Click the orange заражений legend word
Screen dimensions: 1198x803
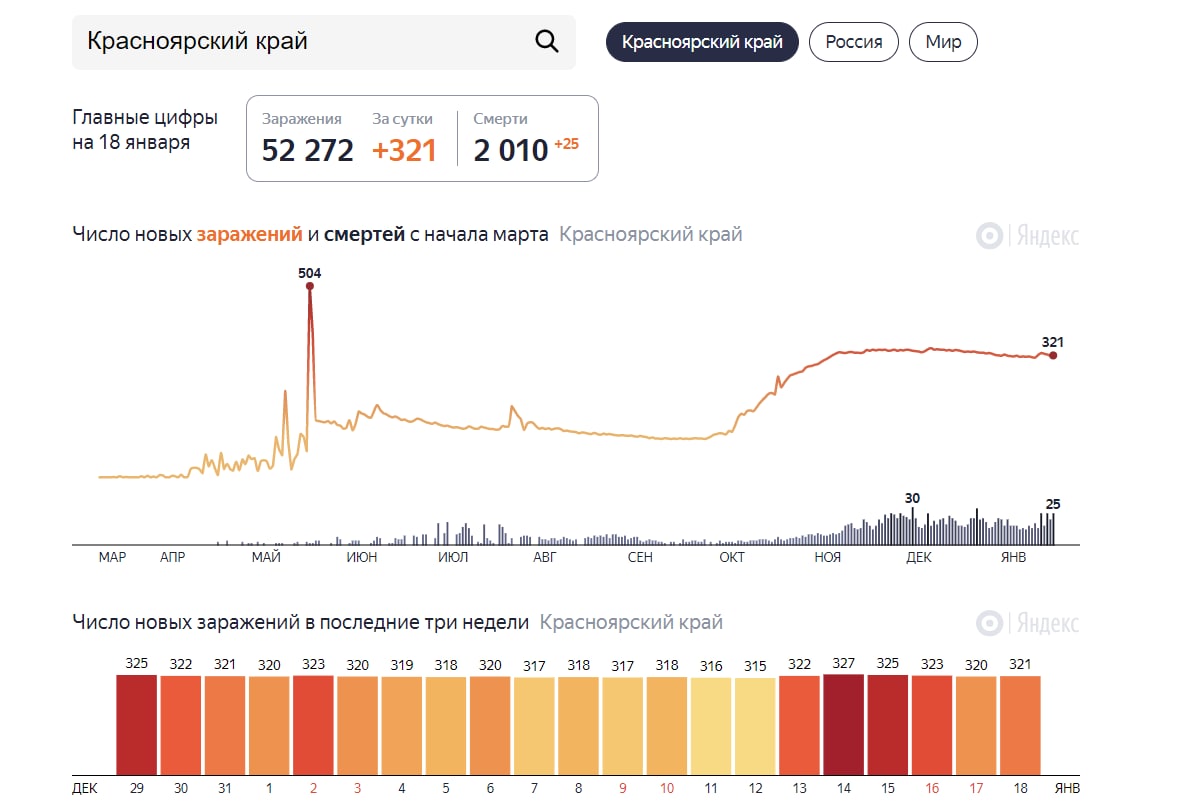coord(249,235)
